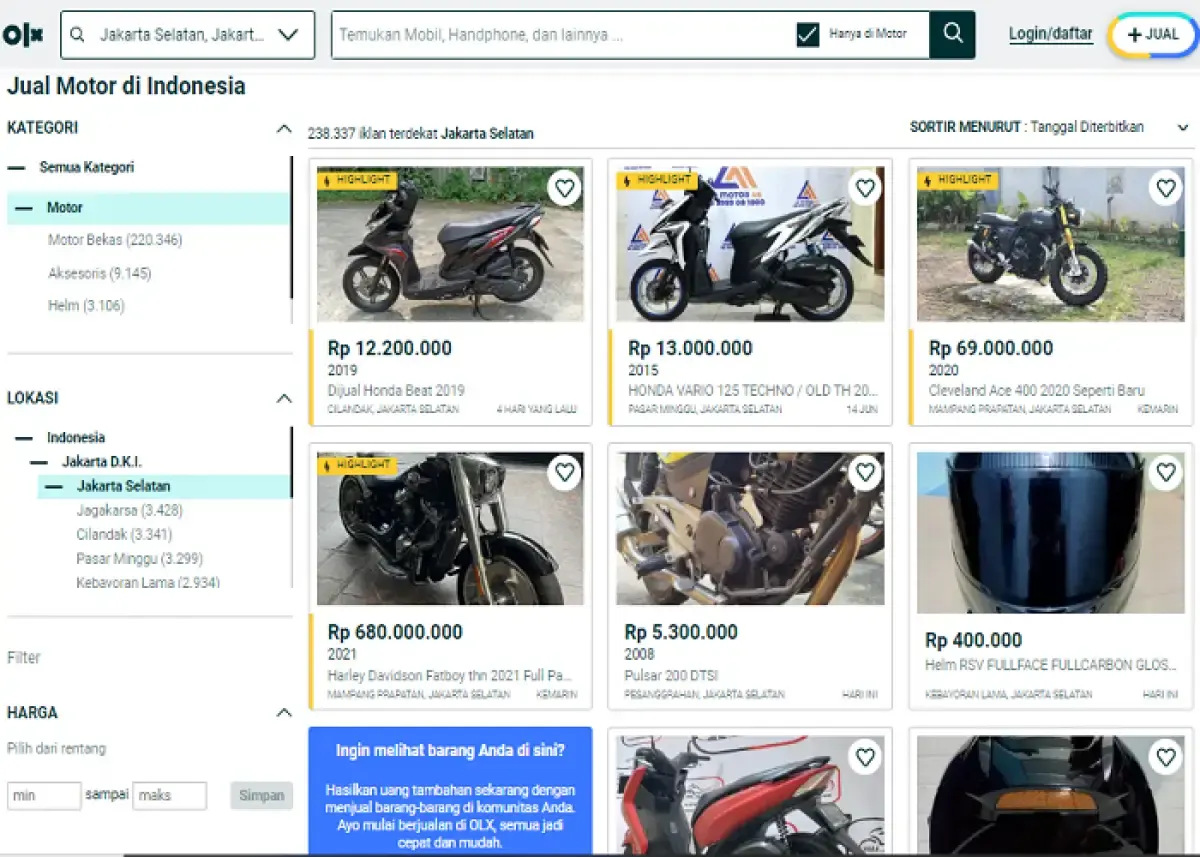1200x857 pixels.
Task: Favorite the Honda Vario 125 listing
Action: click(865, 187)
